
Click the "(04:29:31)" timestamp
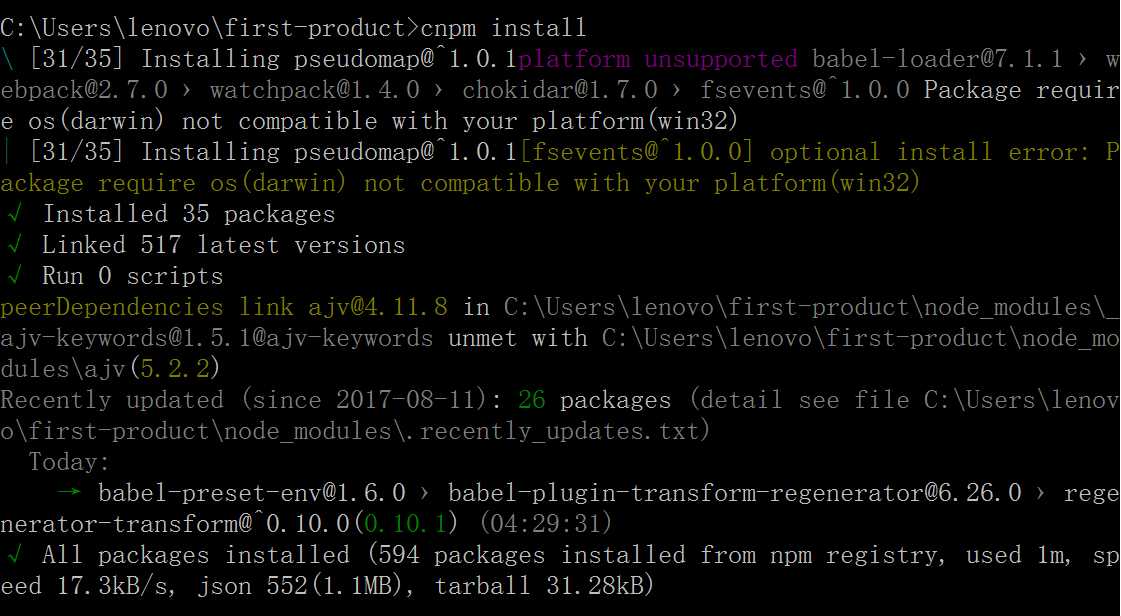click(544, 524)
